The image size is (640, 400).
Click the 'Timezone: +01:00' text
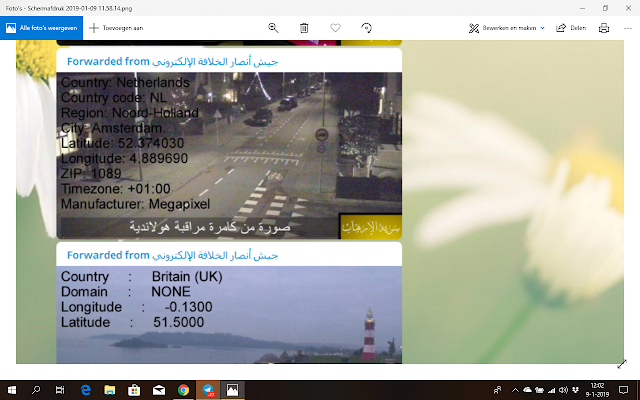(x=116, y=189)
